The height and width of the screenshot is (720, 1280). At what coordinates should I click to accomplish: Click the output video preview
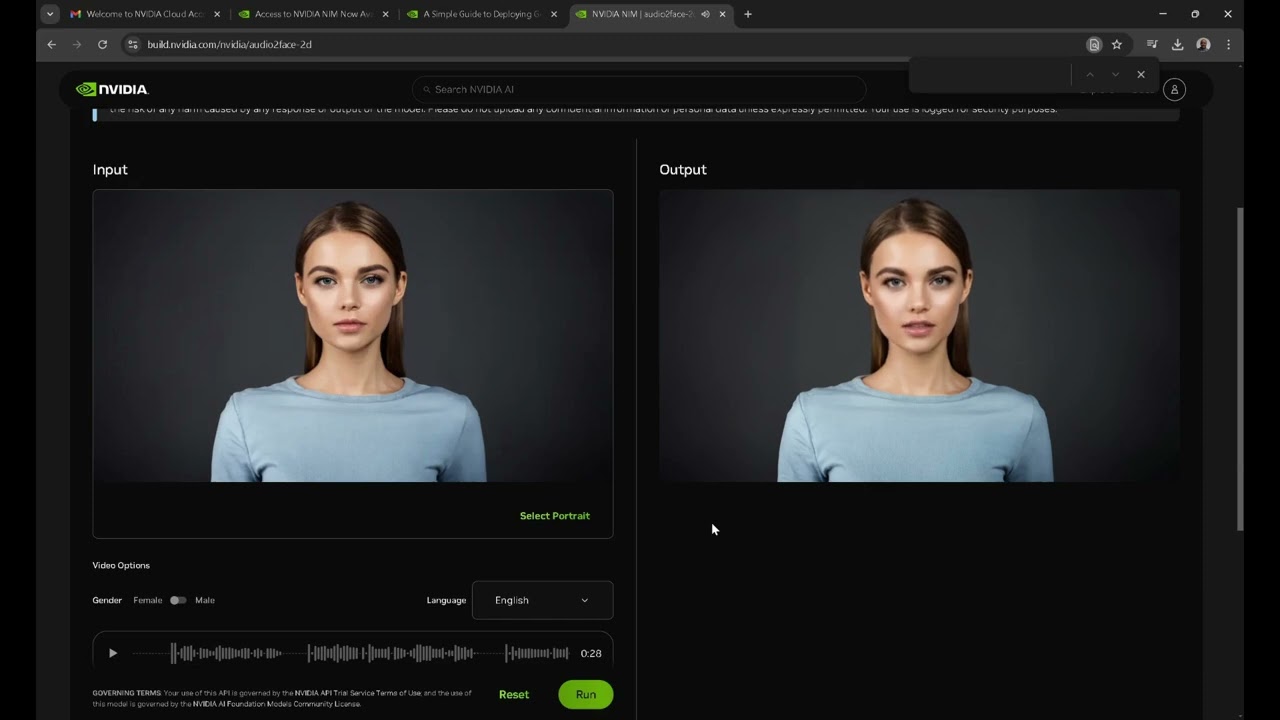[x=919, y=336]
